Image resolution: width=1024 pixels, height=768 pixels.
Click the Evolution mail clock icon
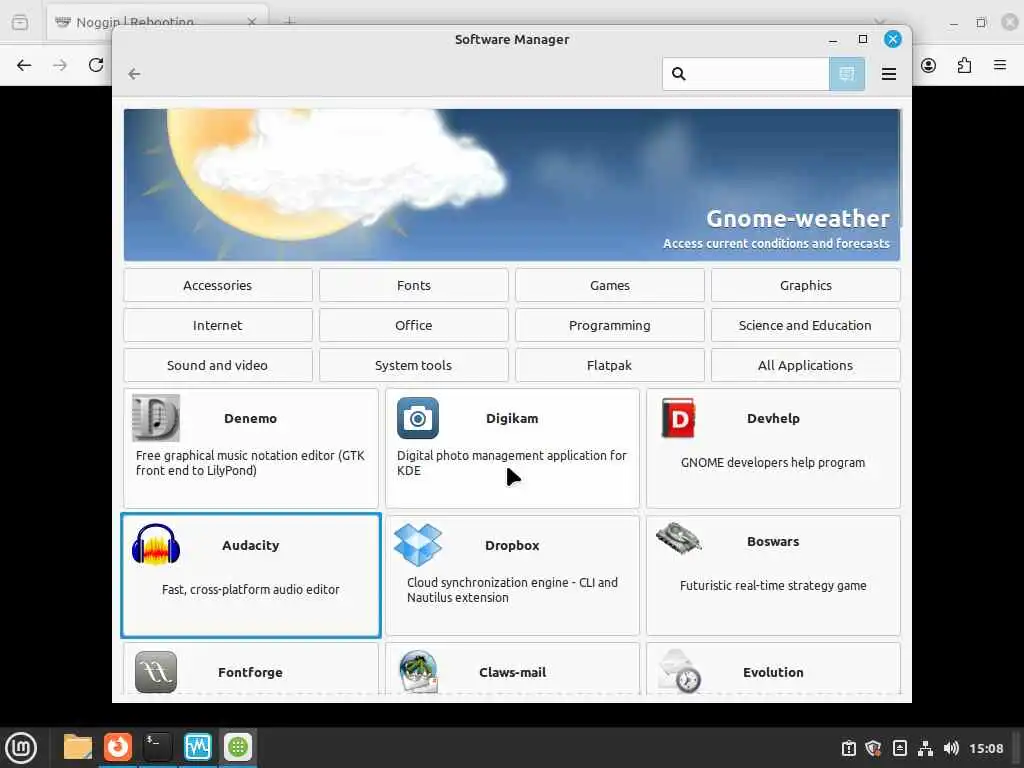pyautogui.click(x=679, y=671)
